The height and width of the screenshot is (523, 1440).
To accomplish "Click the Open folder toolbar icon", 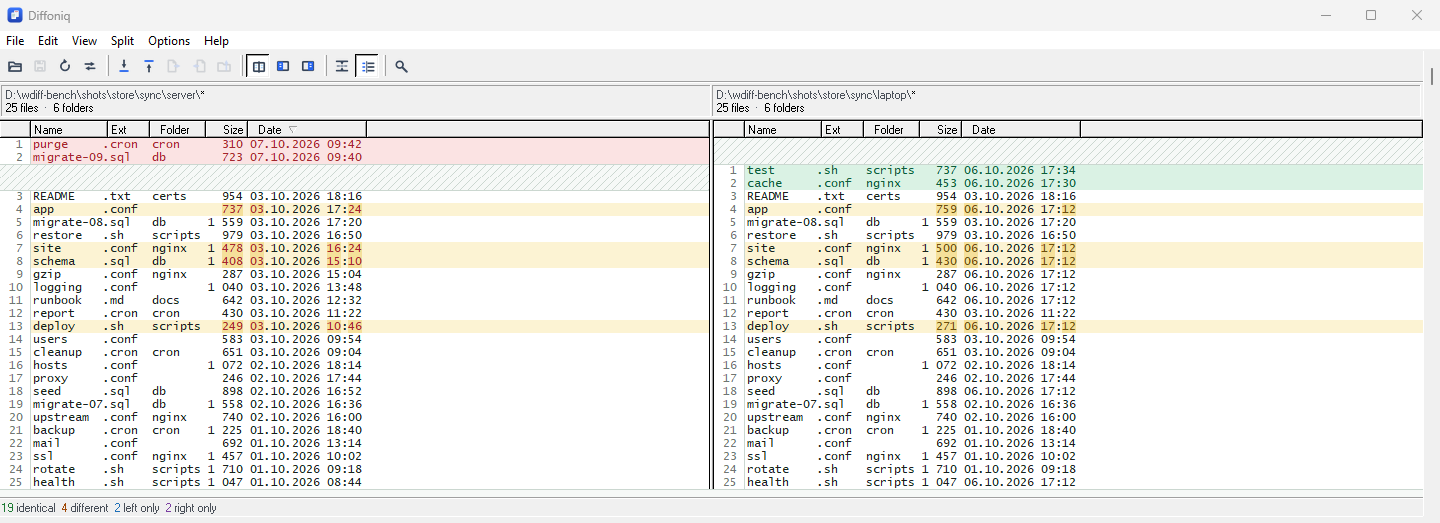I will tap(15, 66).
